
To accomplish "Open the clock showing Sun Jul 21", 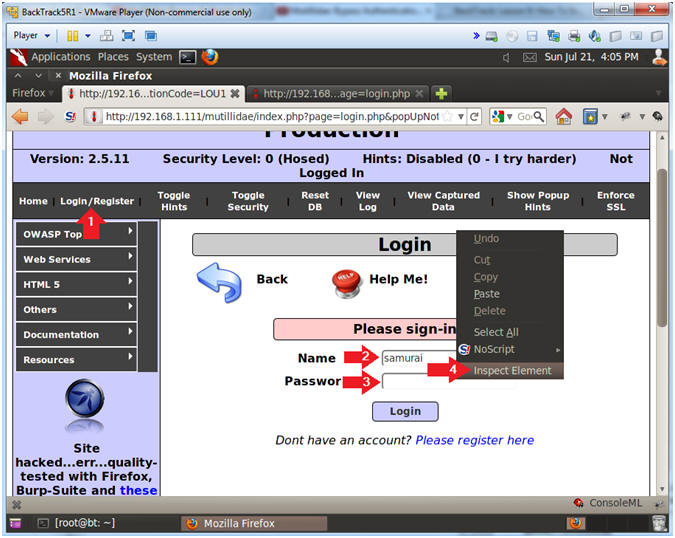I will pos(591,57).
